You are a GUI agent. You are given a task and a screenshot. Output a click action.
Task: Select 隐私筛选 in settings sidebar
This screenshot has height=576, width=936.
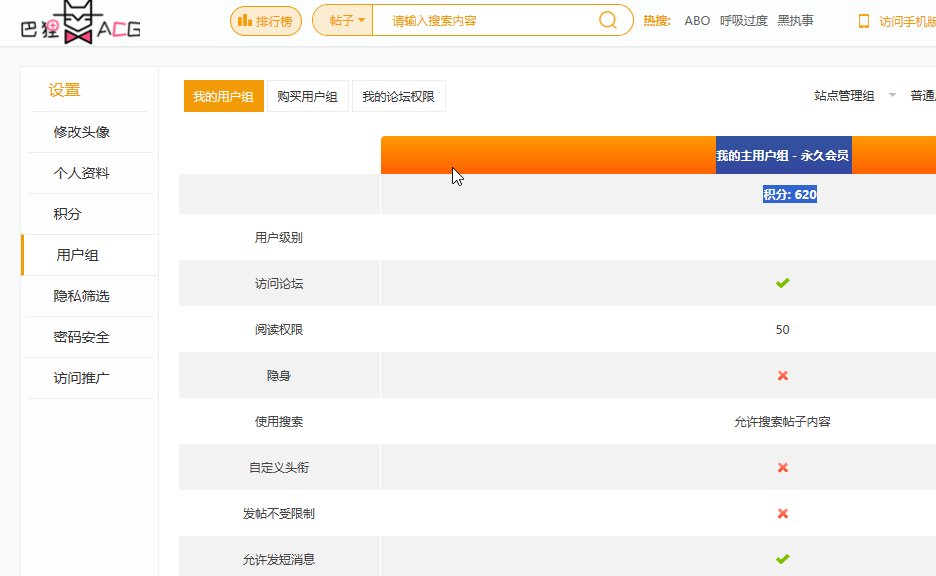[x=81, y=296]
